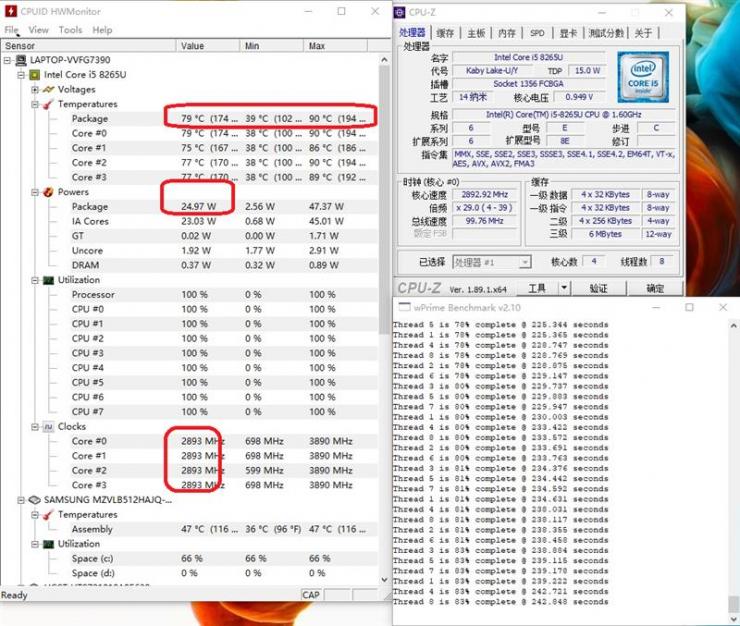Click the SAMSUNG MZVLB512HAJQ drive icon

pos(34,500)
